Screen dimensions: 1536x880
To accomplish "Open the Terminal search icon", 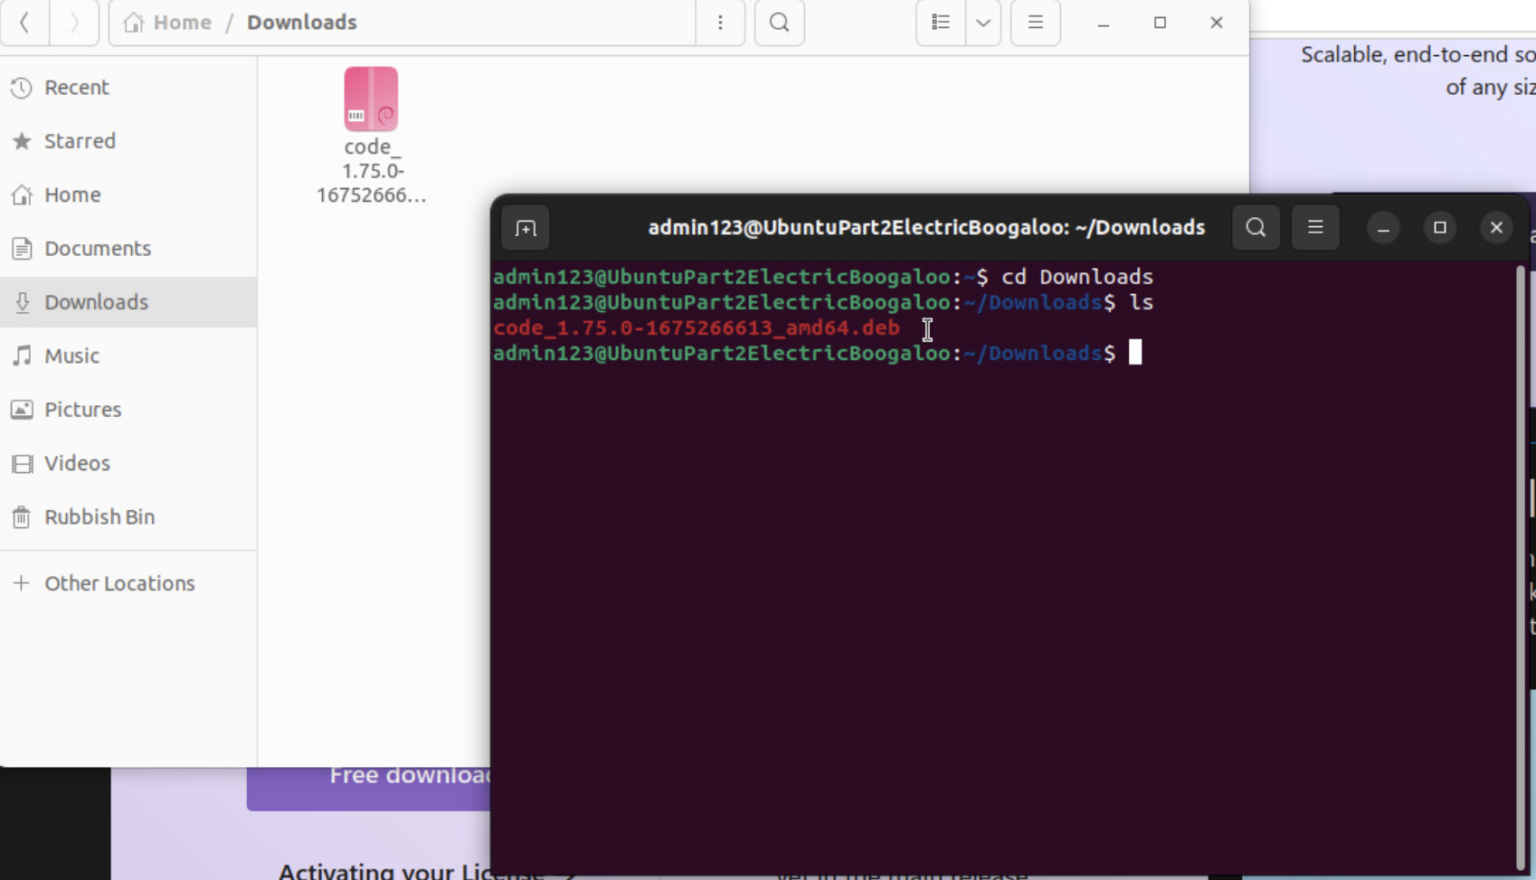I will 1255,227.
